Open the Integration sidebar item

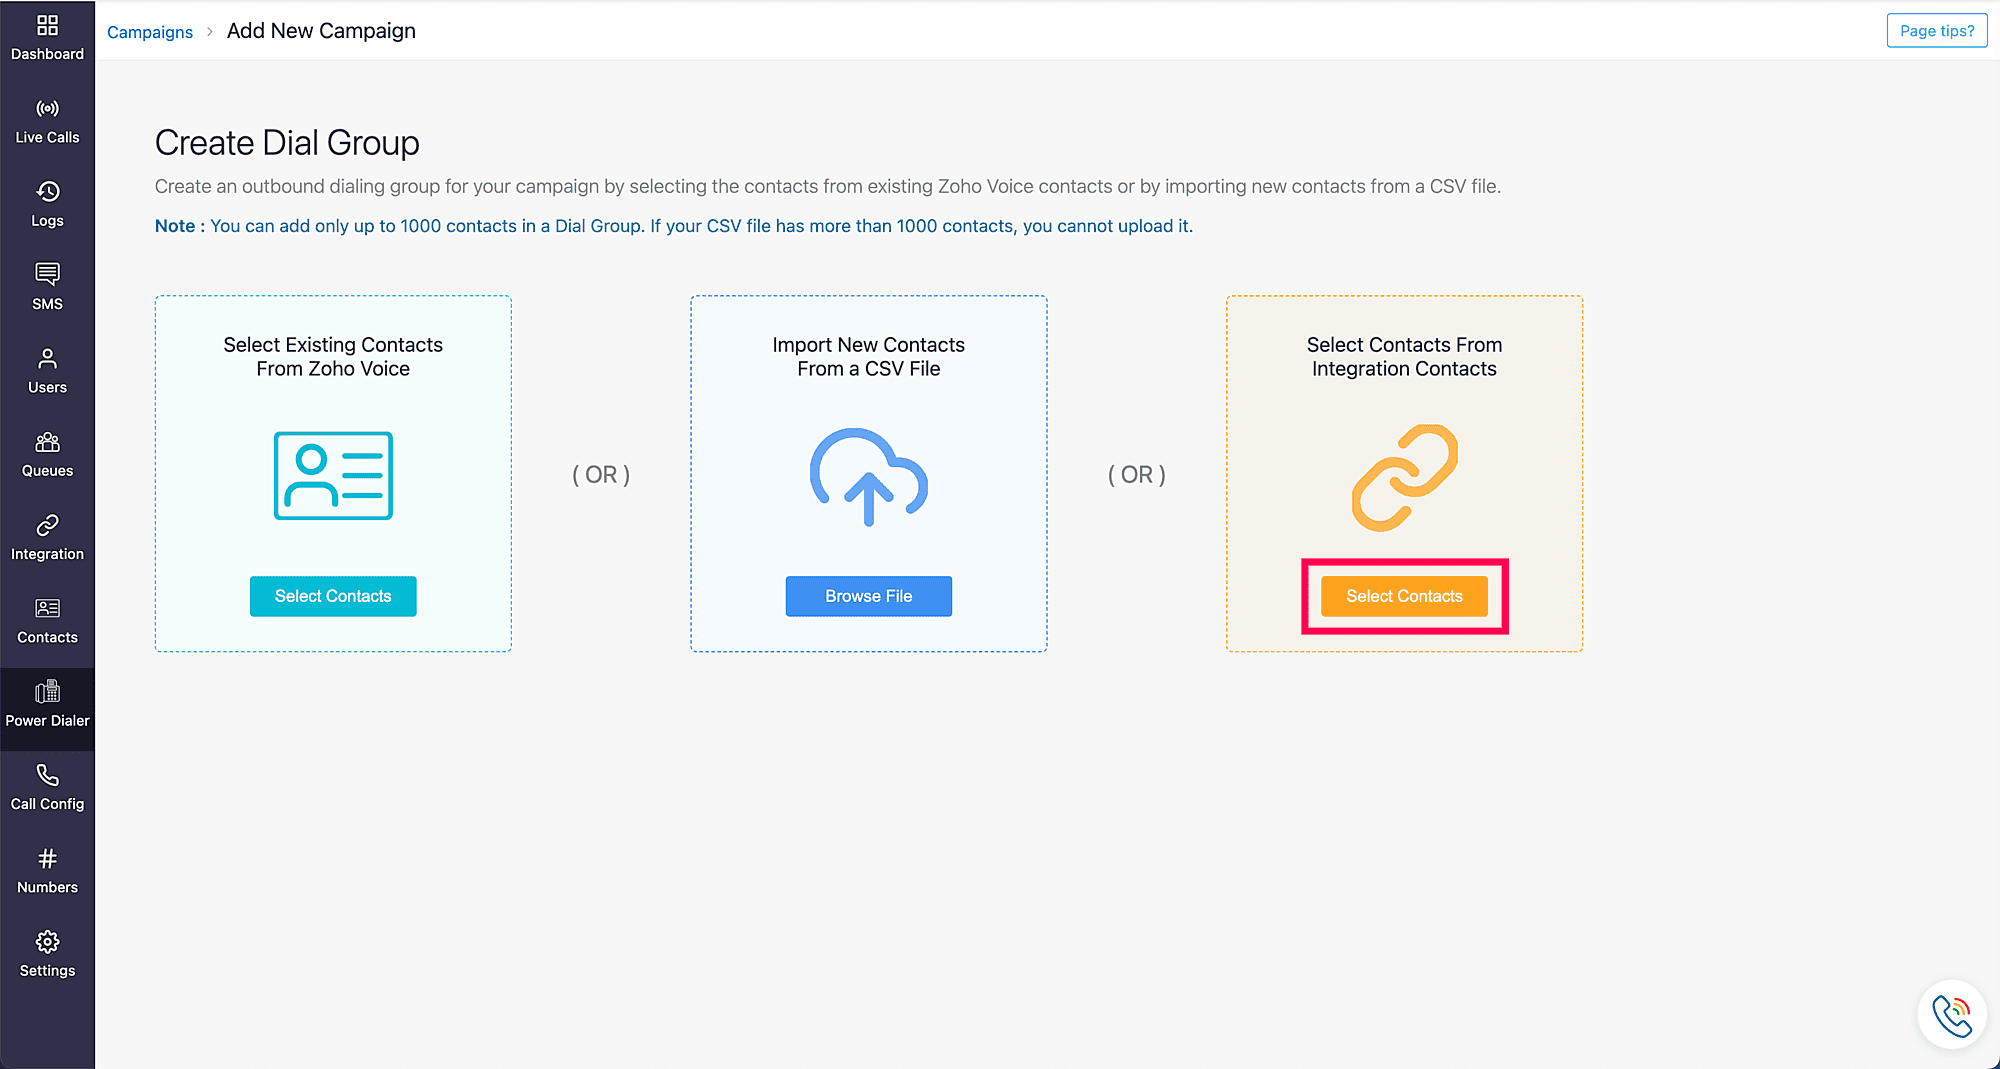click(47, 537)
